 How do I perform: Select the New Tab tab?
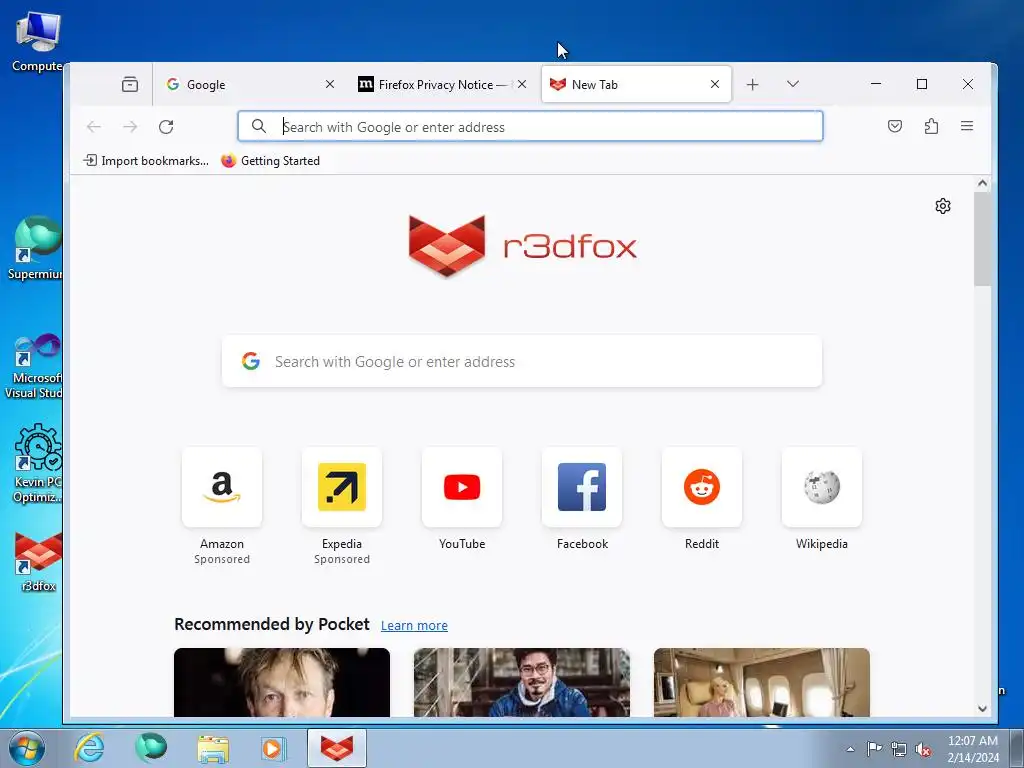click(636, 84)
